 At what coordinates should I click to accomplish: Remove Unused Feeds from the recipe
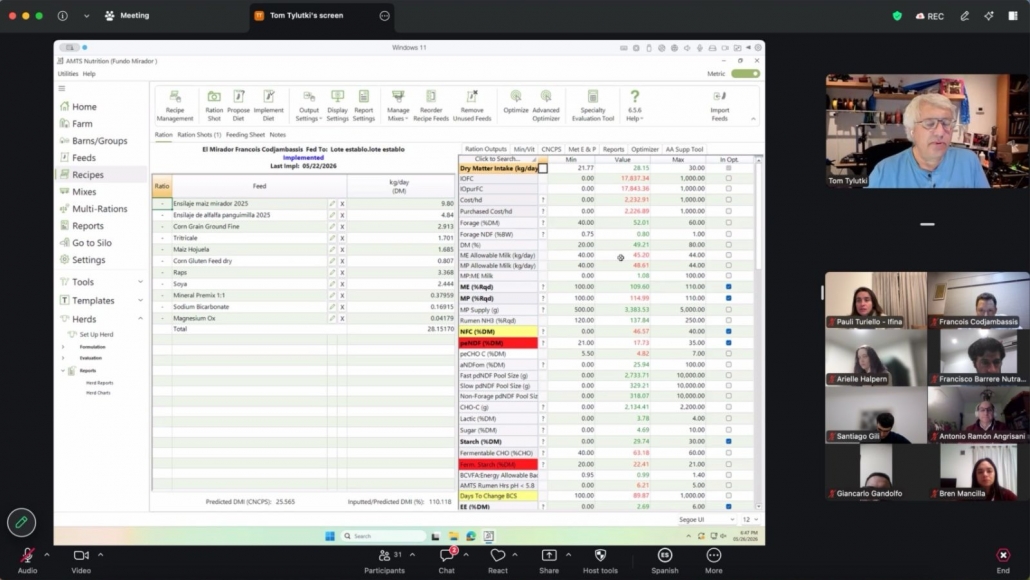click(472, 106)
